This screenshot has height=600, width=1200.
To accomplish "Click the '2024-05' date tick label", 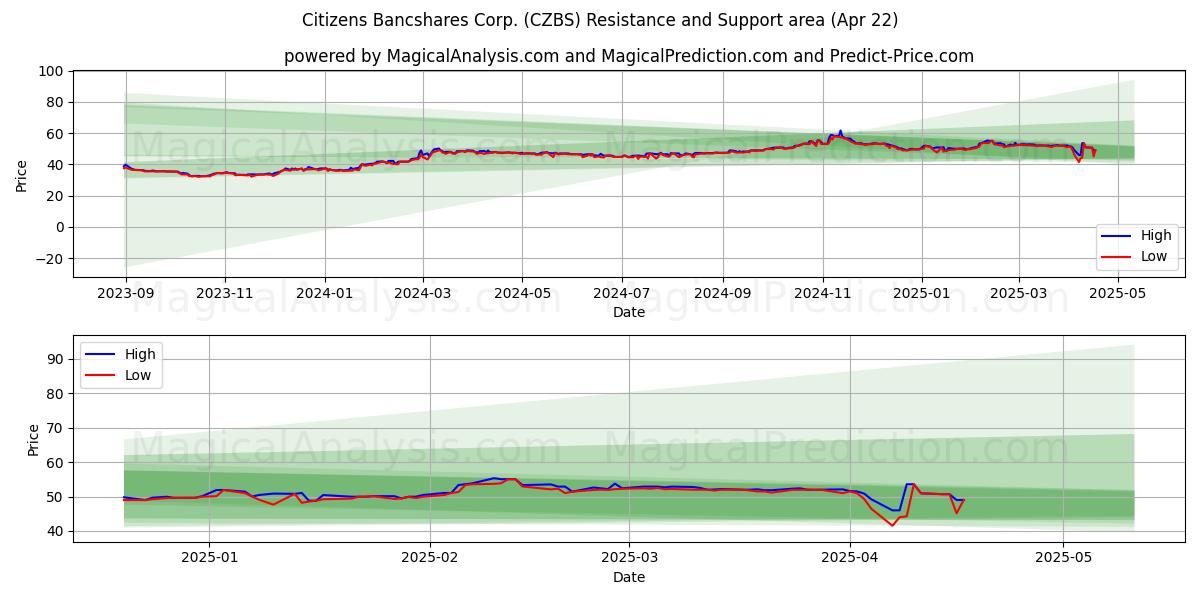I will tap(523, 294).
